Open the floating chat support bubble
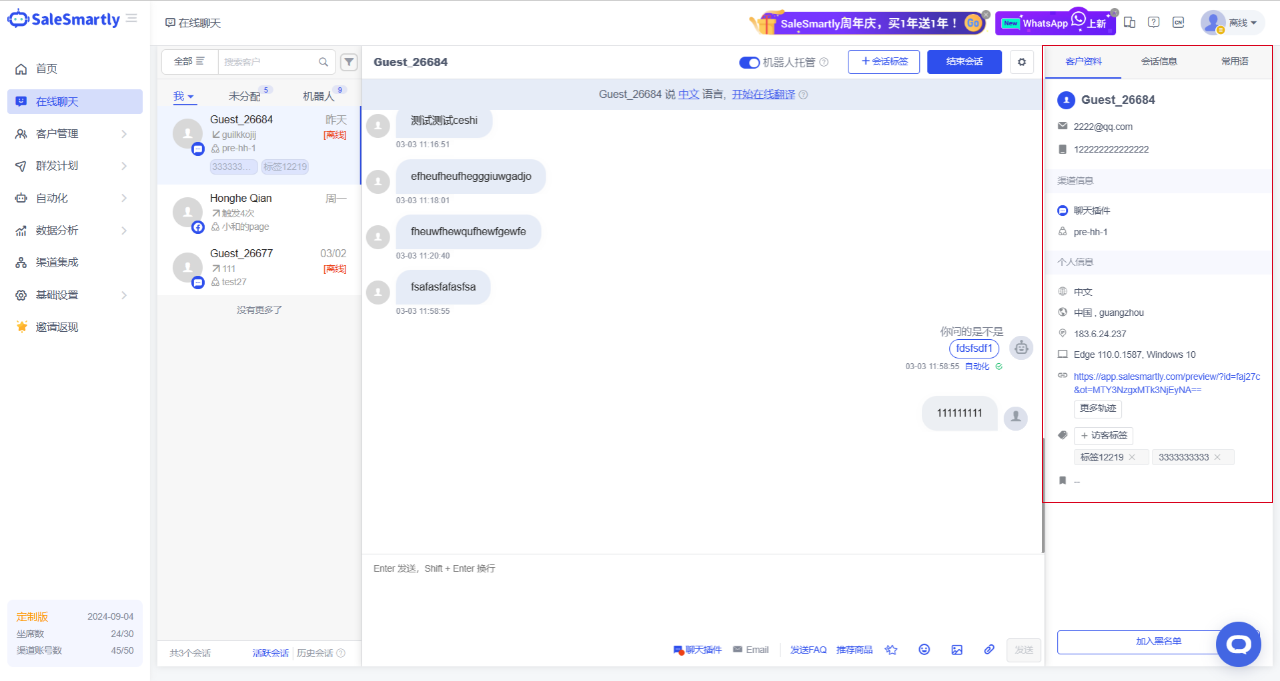 1238,644
